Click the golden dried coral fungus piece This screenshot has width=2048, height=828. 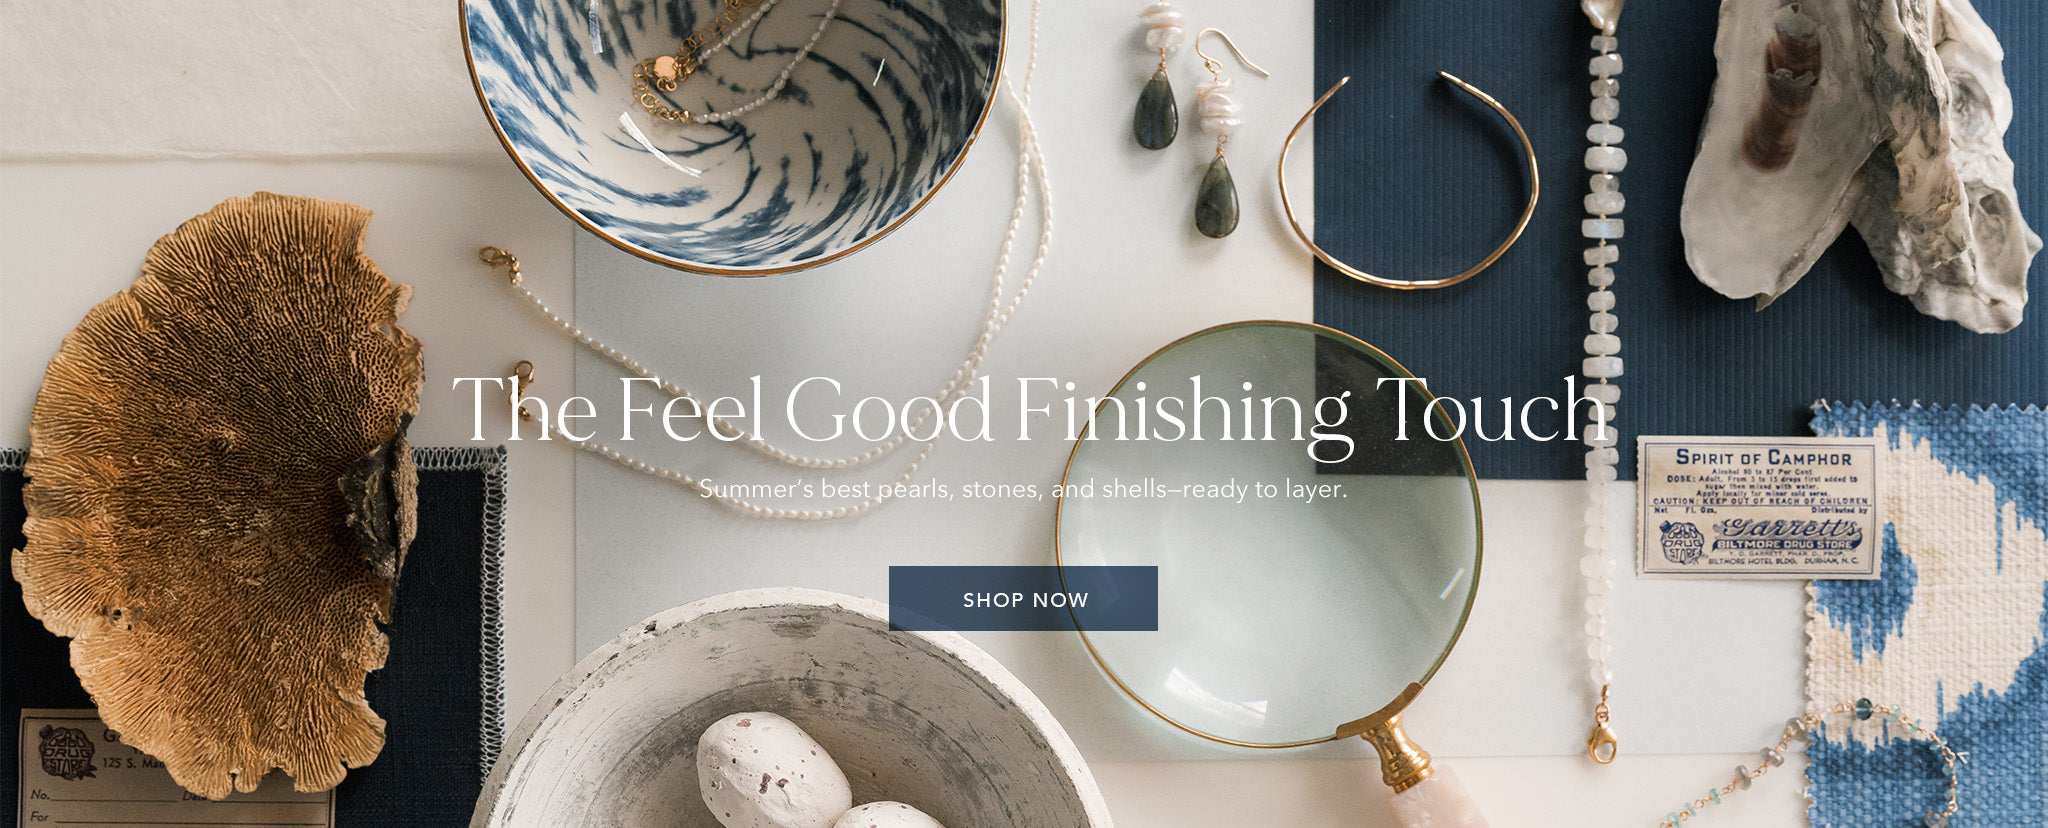[x=218, y=490]
